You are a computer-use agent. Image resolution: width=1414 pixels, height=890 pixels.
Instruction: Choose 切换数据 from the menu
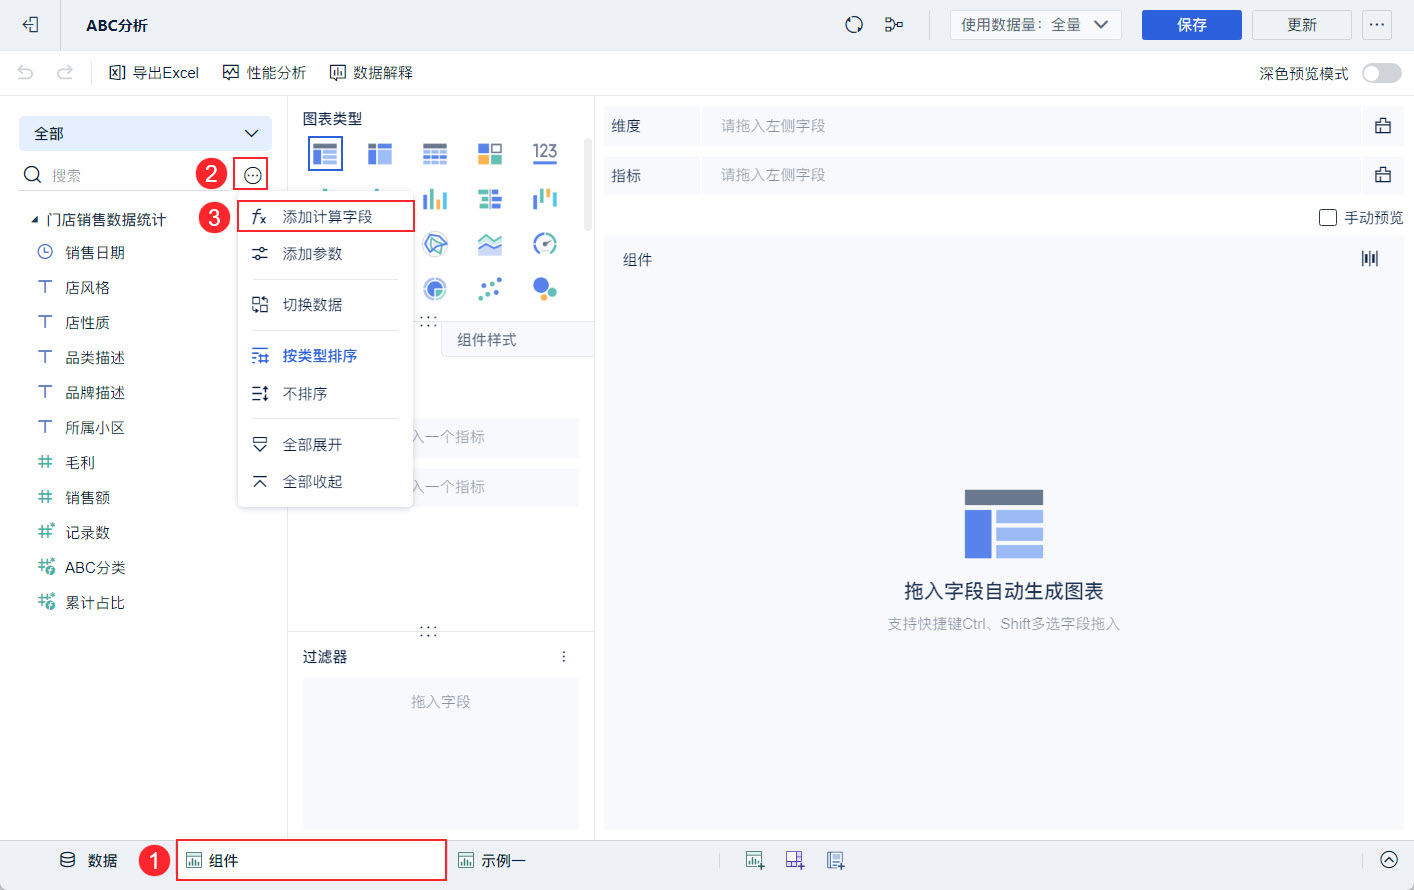(326, 305)
